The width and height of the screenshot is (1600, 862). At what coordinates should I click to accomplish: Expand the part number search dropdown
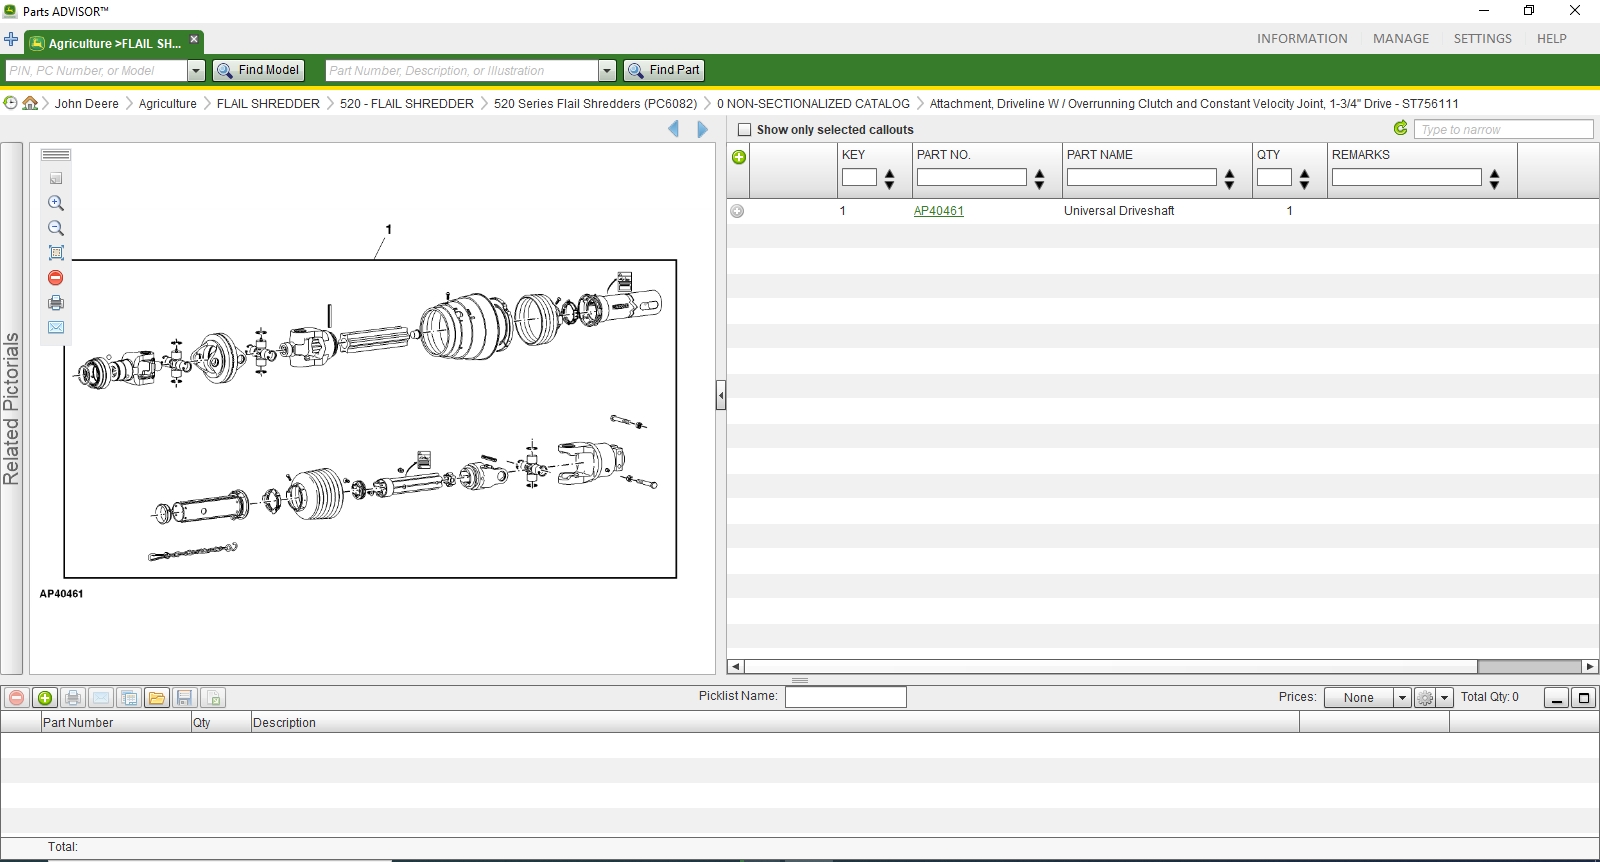pyautogui.click(x=607, y=71)
